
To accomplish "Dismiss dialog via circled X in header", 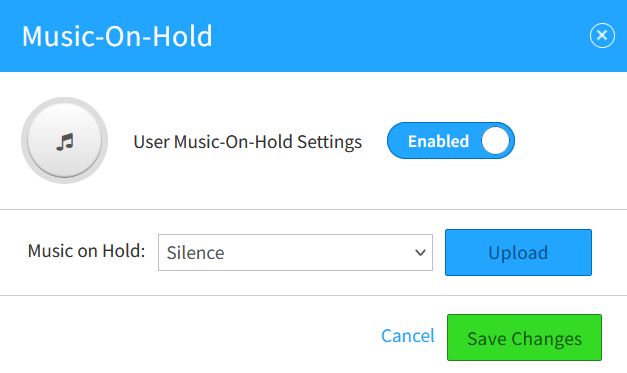I will click(602, 36).
